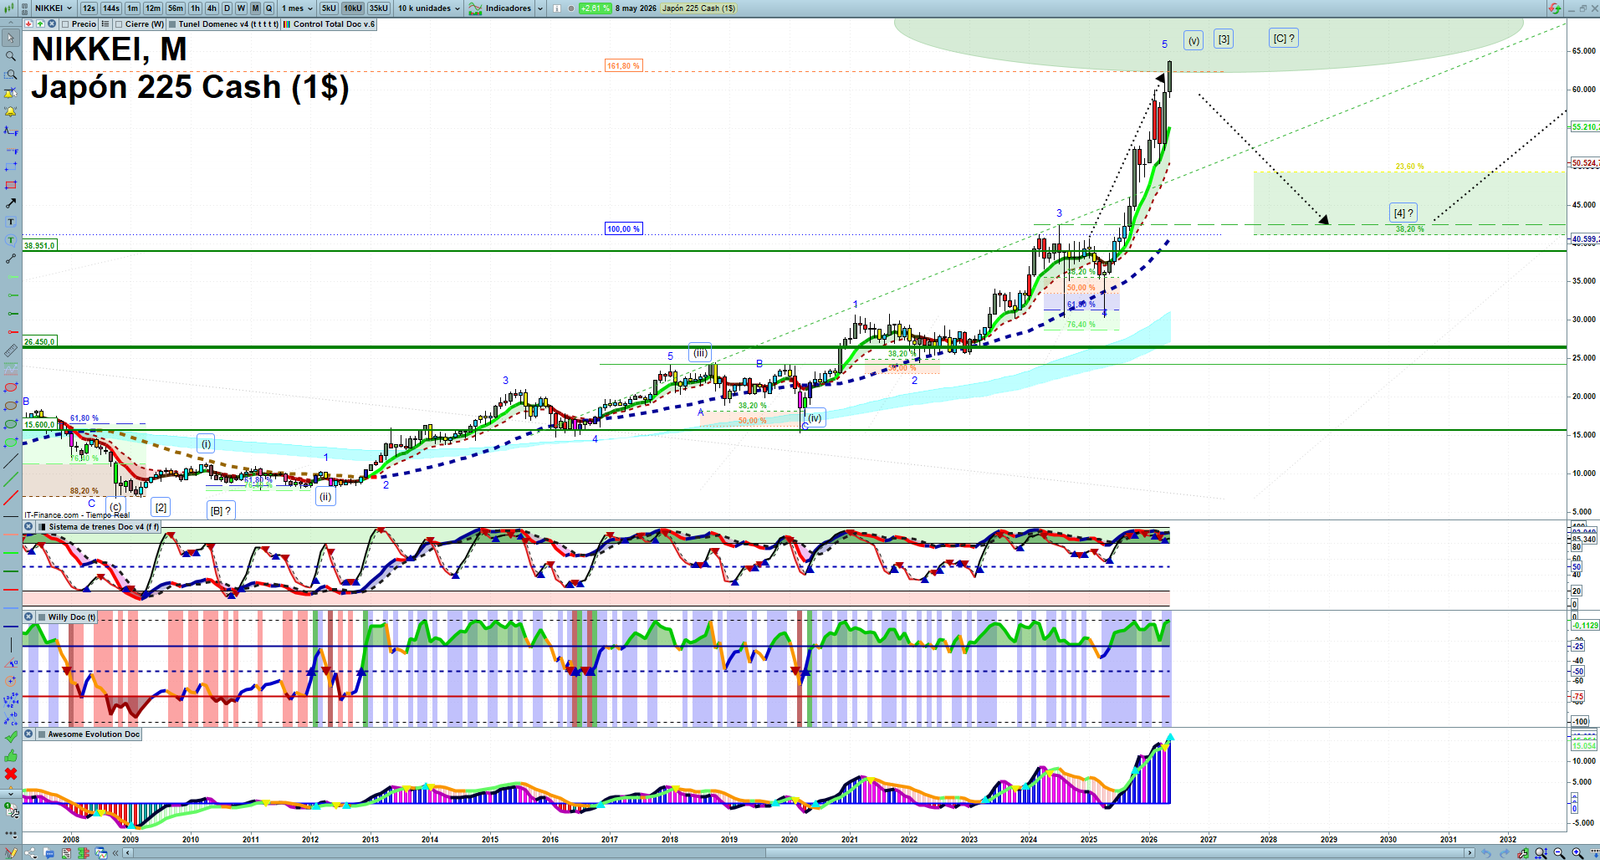Select the arrow cursor tool
Viewport: 1600px width, 860px height.
11,38
